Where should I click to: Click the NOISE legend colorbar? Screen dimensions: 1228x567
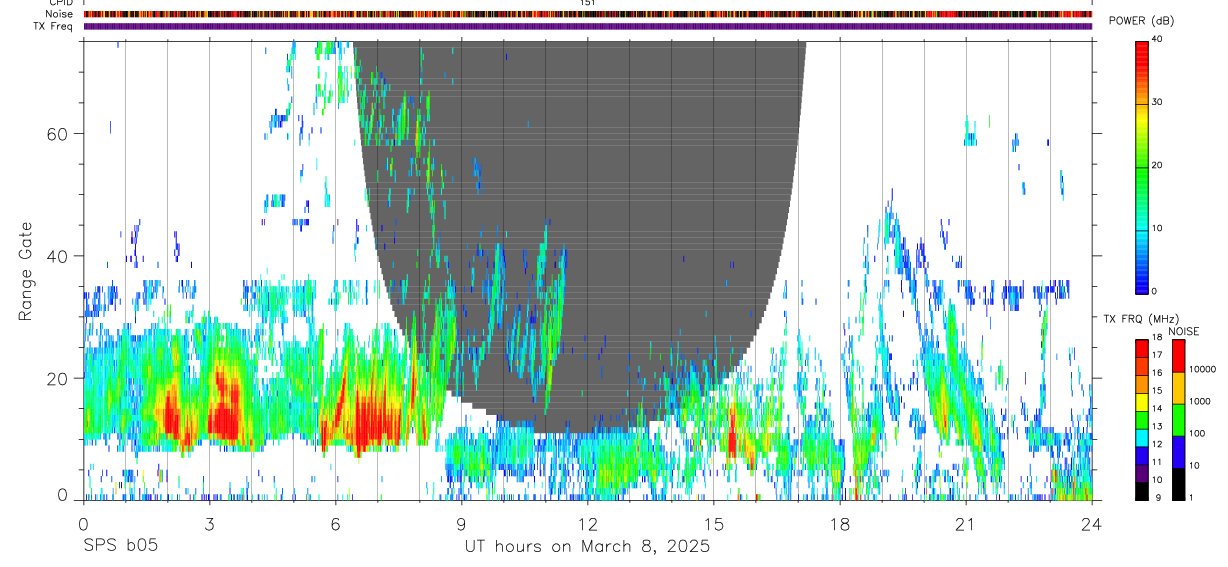coord(1178,420)
